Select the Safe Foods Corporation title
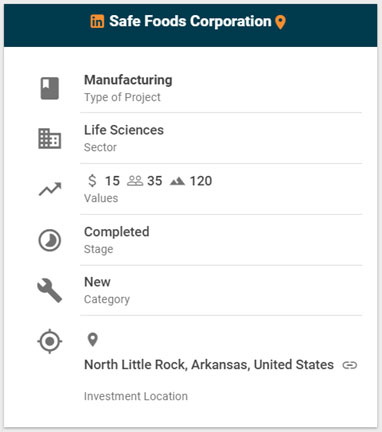 click(190, 21)
